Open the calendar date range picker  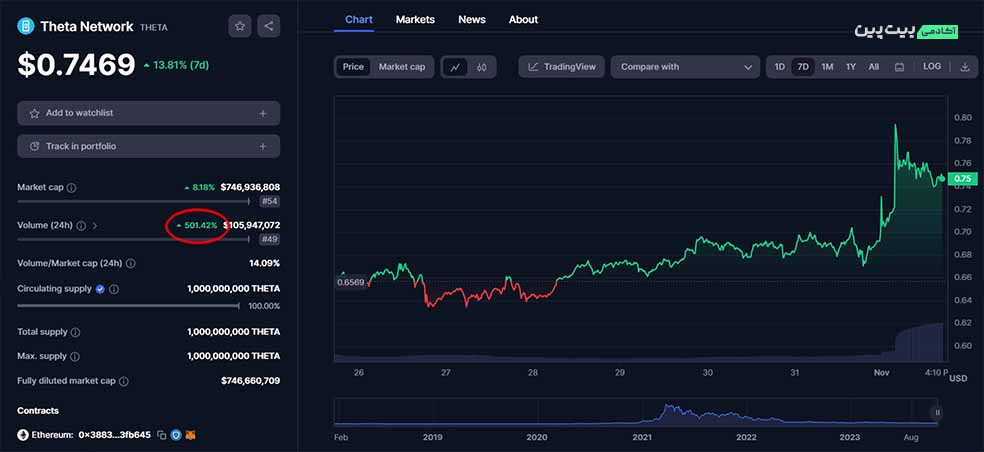coord(899,67)
